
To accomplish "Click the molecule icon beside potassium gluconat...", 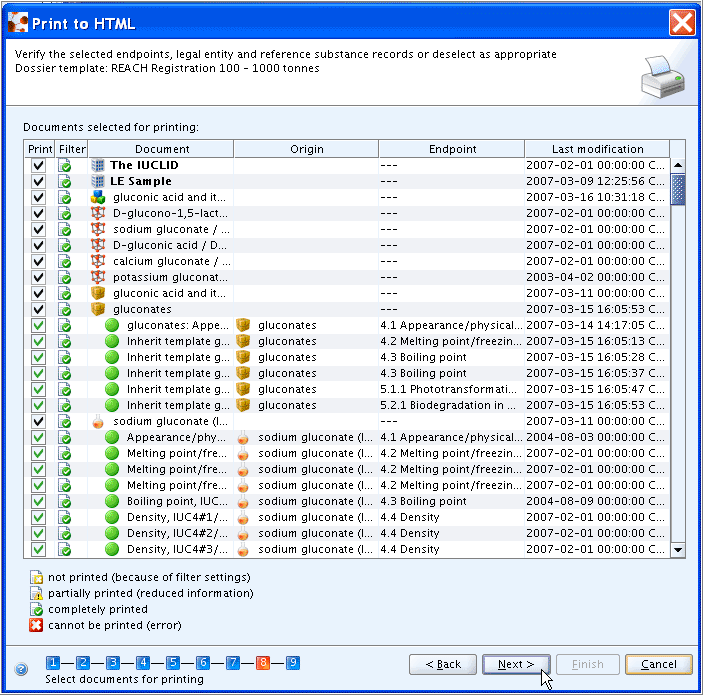I will coord(98,277).
